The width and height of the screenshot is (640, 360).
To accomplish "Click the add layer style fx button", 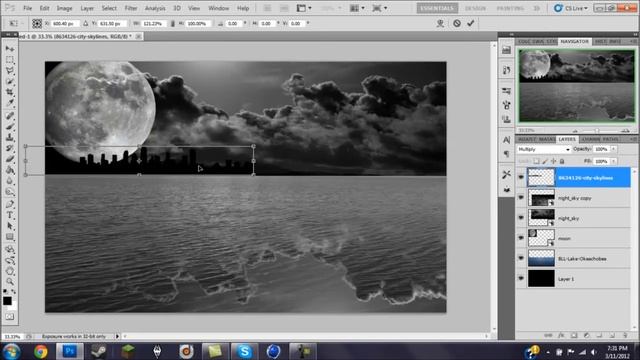I will click(x=561, y=335).
